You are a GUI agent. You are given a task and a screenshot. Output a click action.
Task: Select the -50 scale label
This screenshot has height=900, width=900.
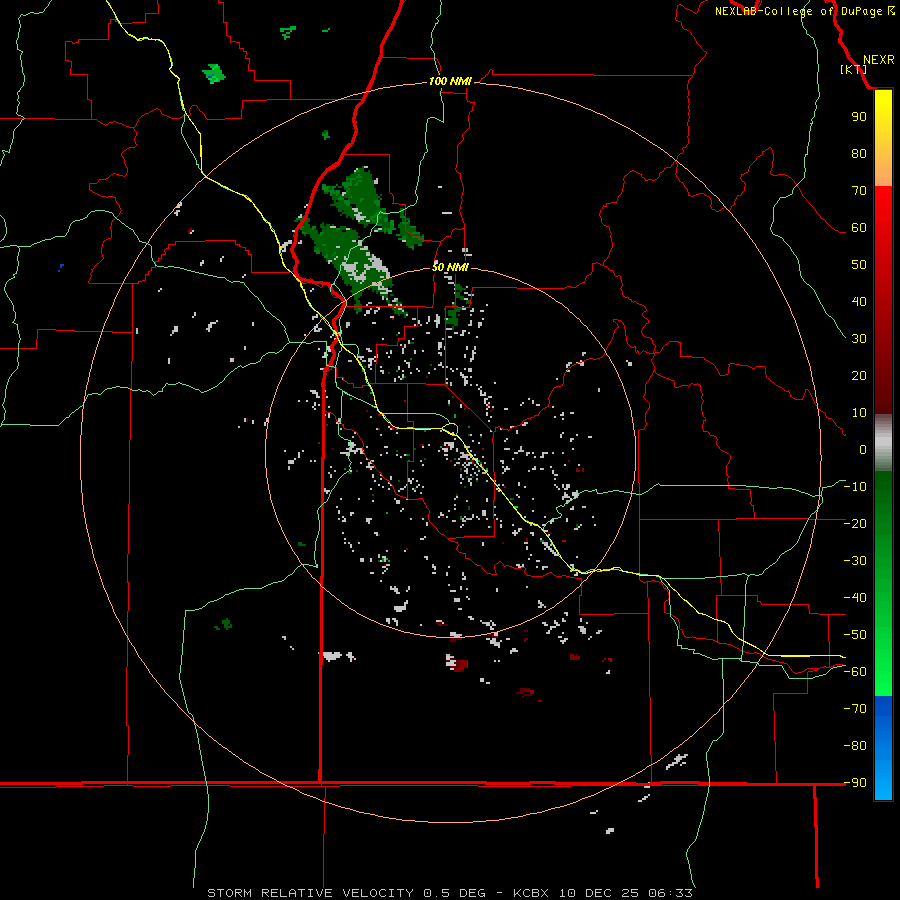(855, 635)
